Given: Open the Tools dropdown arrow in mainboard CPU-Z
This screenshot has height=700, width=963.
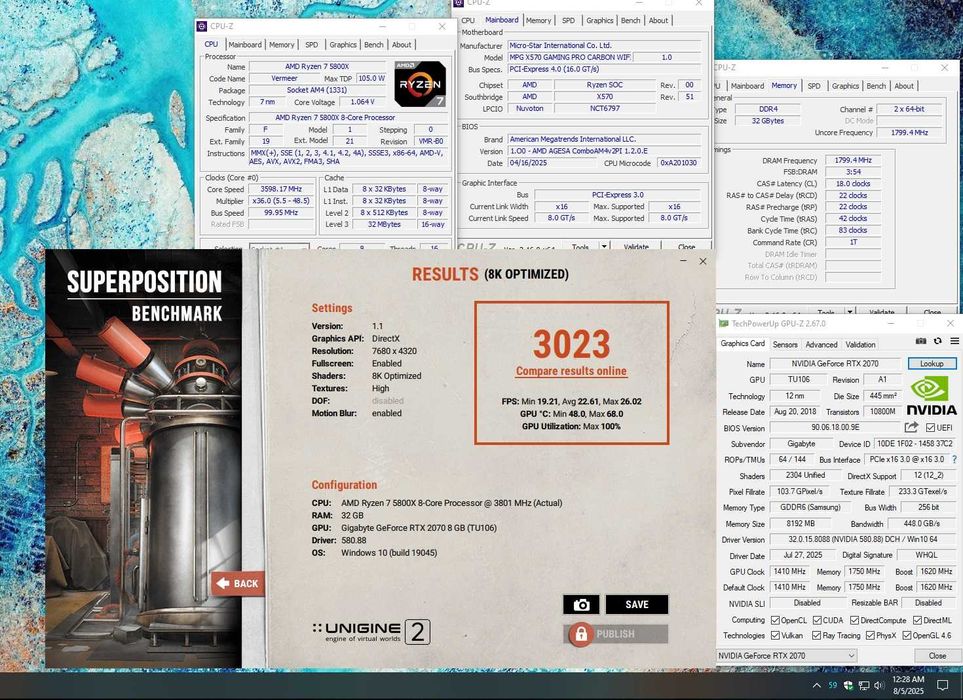Looking at the screenshot, I should click(x=604, y=246).
